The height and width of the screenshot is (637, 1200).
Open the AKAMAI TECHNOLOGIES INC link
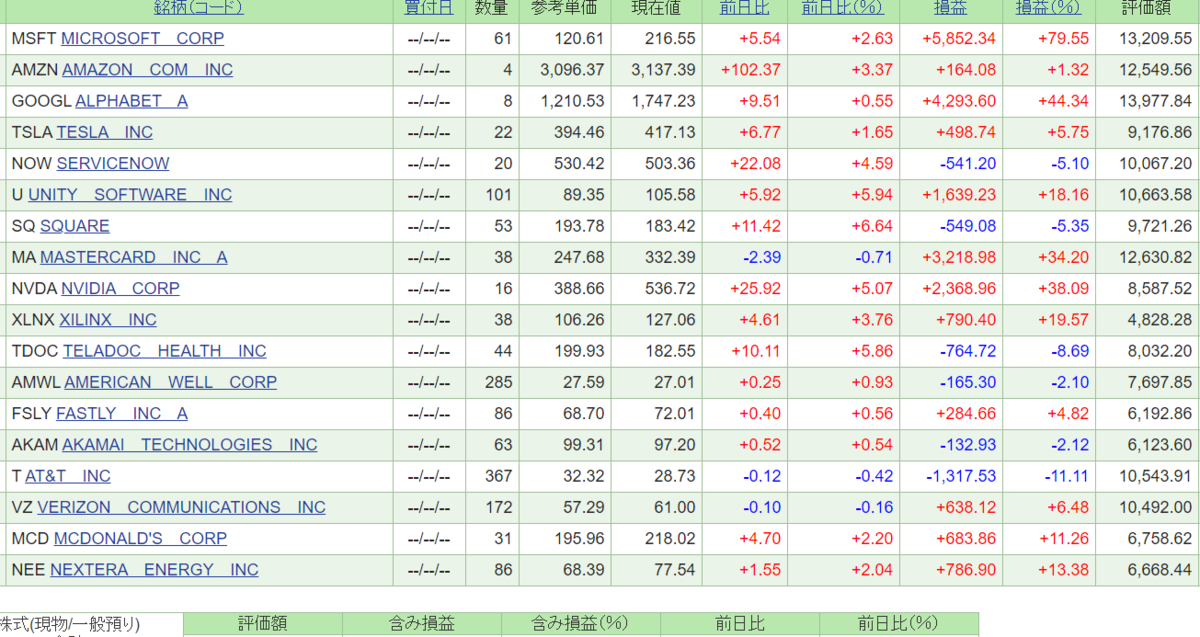click(190, 445)
